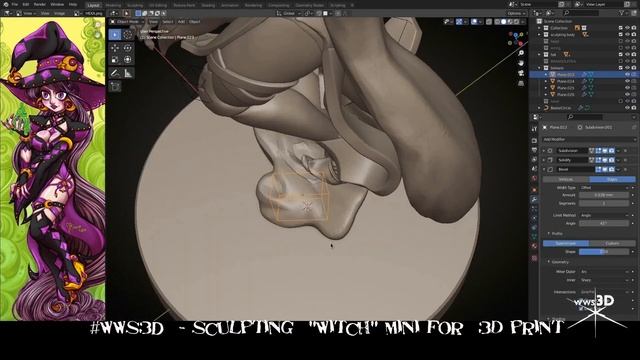Open the Modifier properties wrench tab
Viewport: 640px width, 360px height.
[x=534, y=199]
